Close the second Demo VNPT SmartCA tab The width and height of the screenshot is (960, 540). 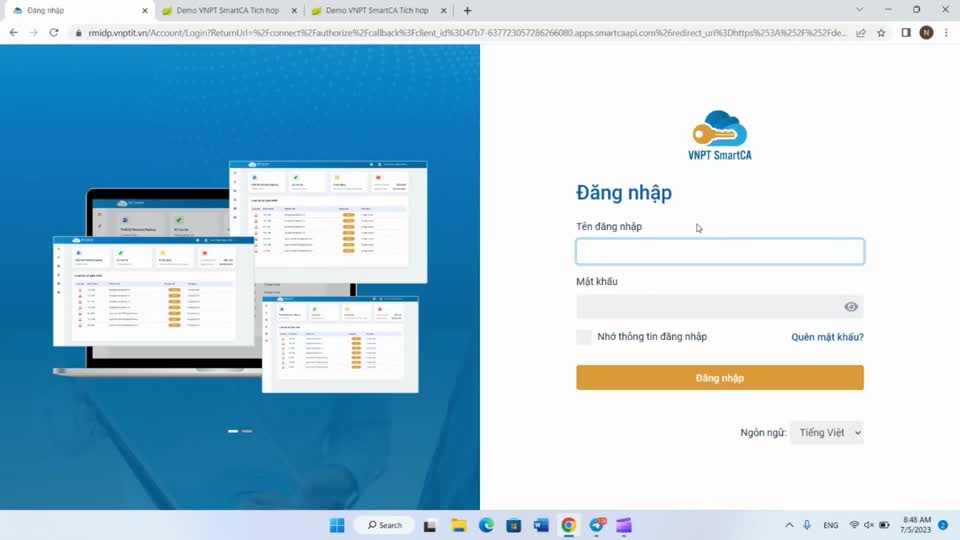coord(443,10)
